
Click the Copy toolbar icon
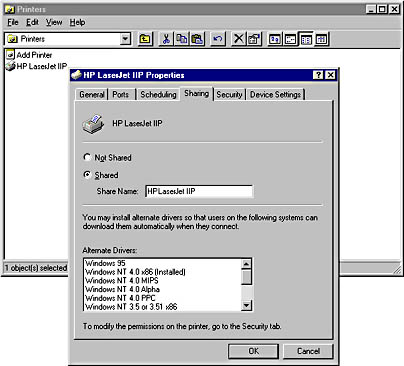[x=182, y=39]
